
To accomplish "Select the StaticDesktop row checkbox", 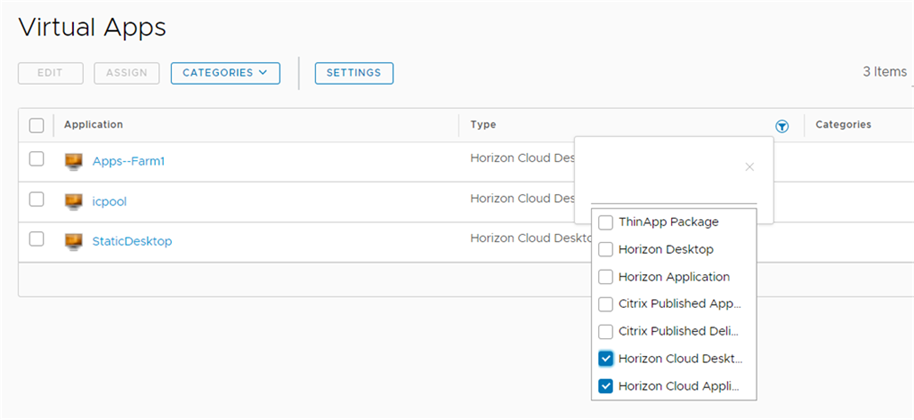I will [x=37, y=239].
